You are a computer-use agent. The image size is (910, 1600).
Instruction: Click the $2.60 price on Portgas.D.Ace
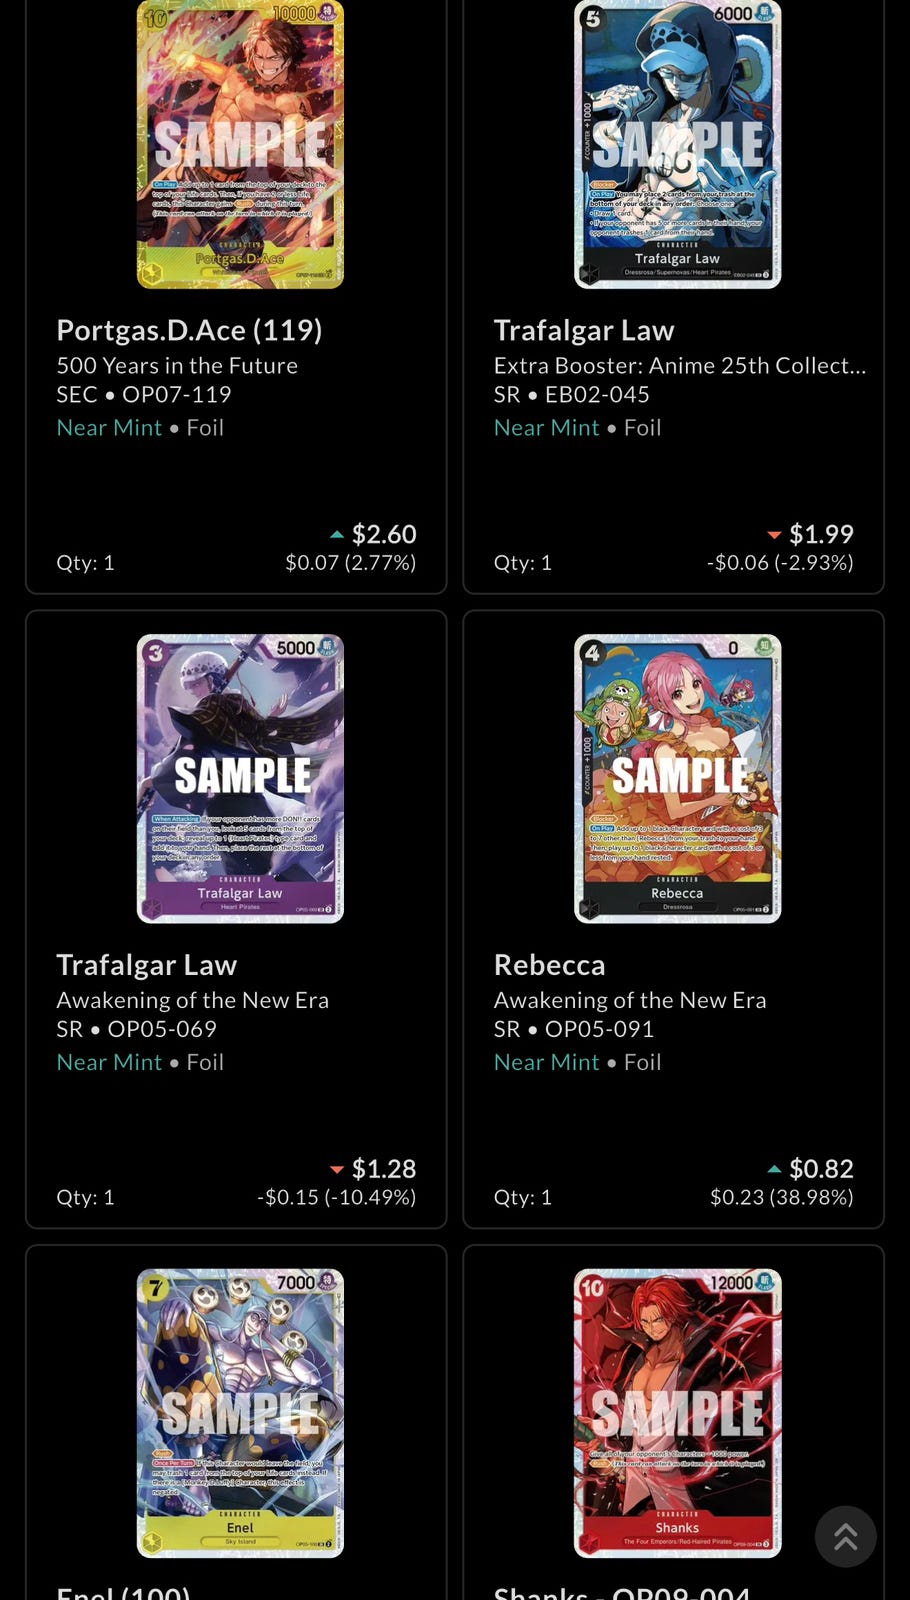click(x=384, y=534)
